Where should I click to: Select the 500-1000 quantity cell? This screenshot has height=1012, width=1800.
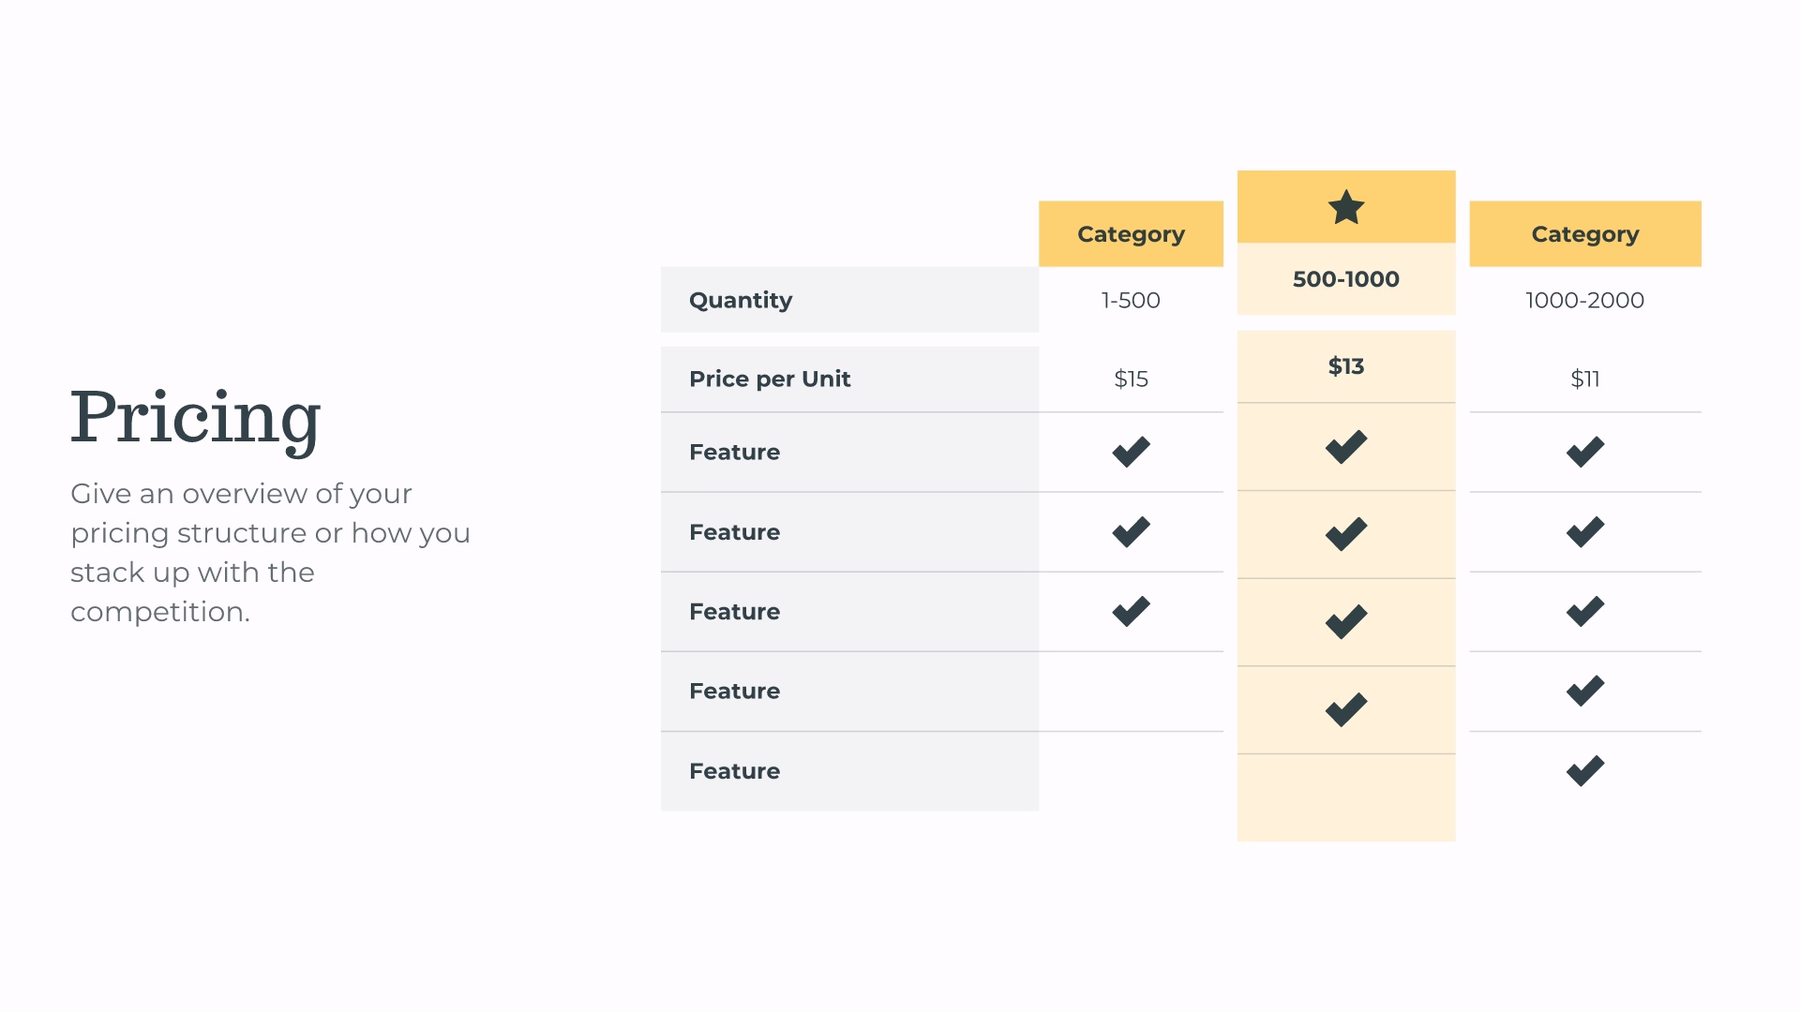click(x=1346, y=279)
